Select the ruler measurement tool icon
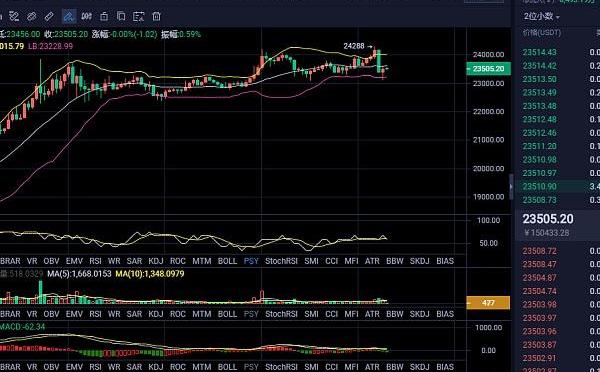600x372 pixels. tap(49, 16)
